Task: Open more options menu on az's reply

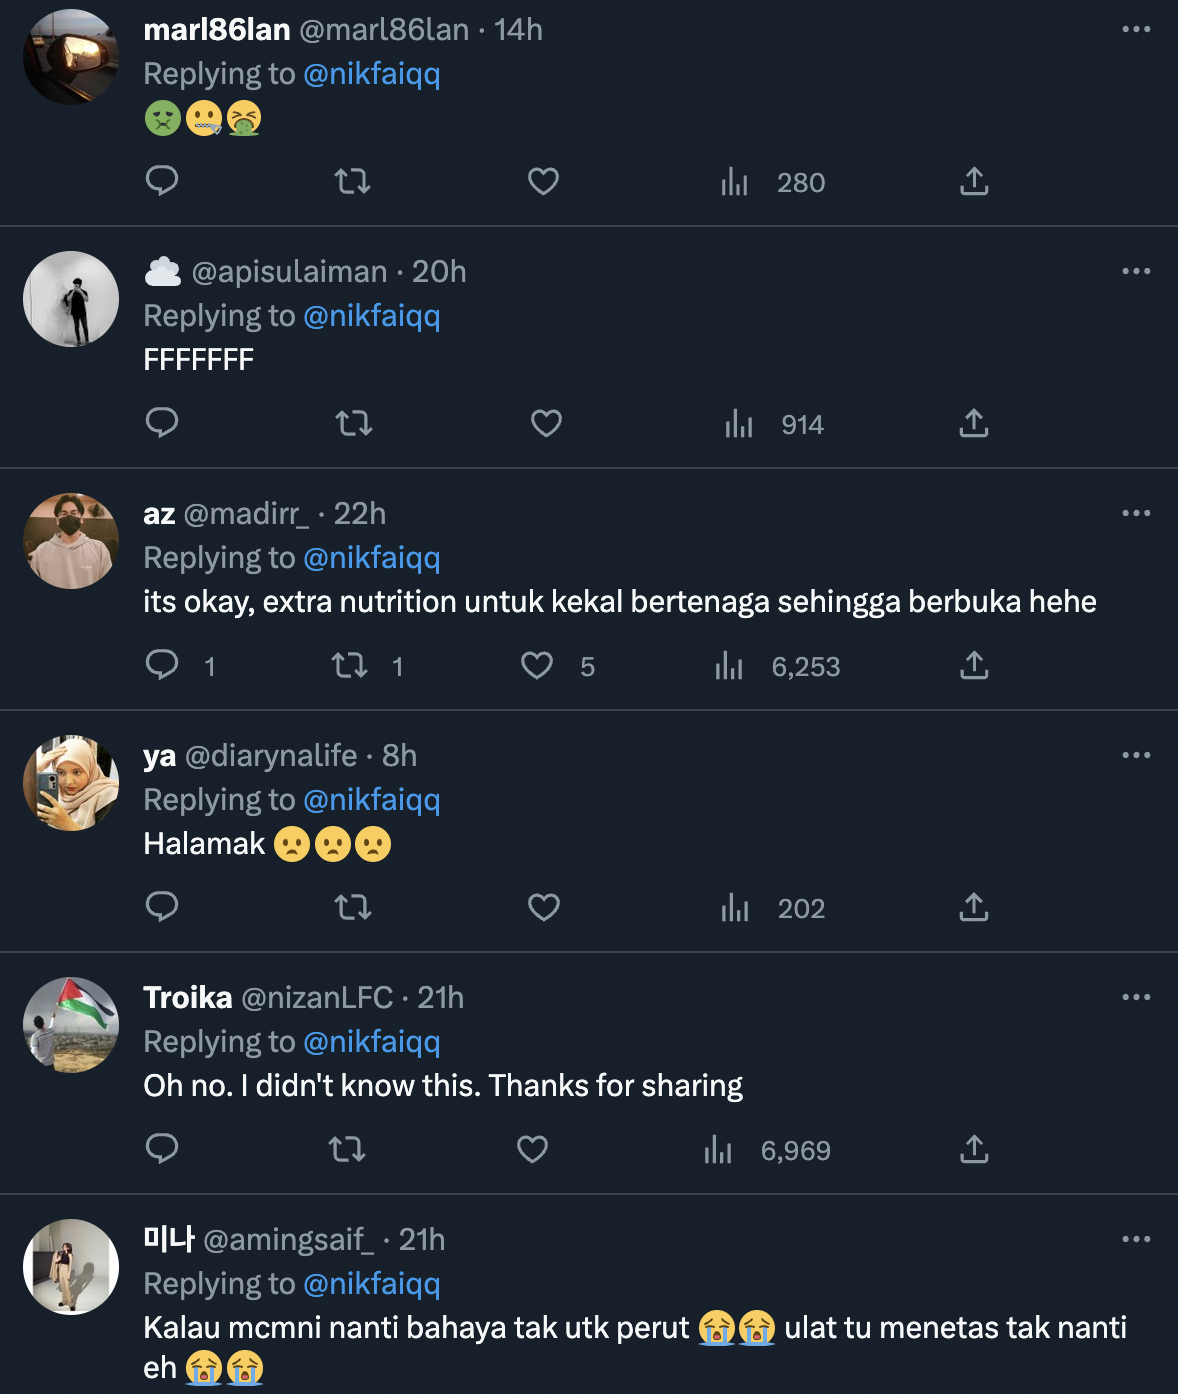Action: [x=1136, y=513]
